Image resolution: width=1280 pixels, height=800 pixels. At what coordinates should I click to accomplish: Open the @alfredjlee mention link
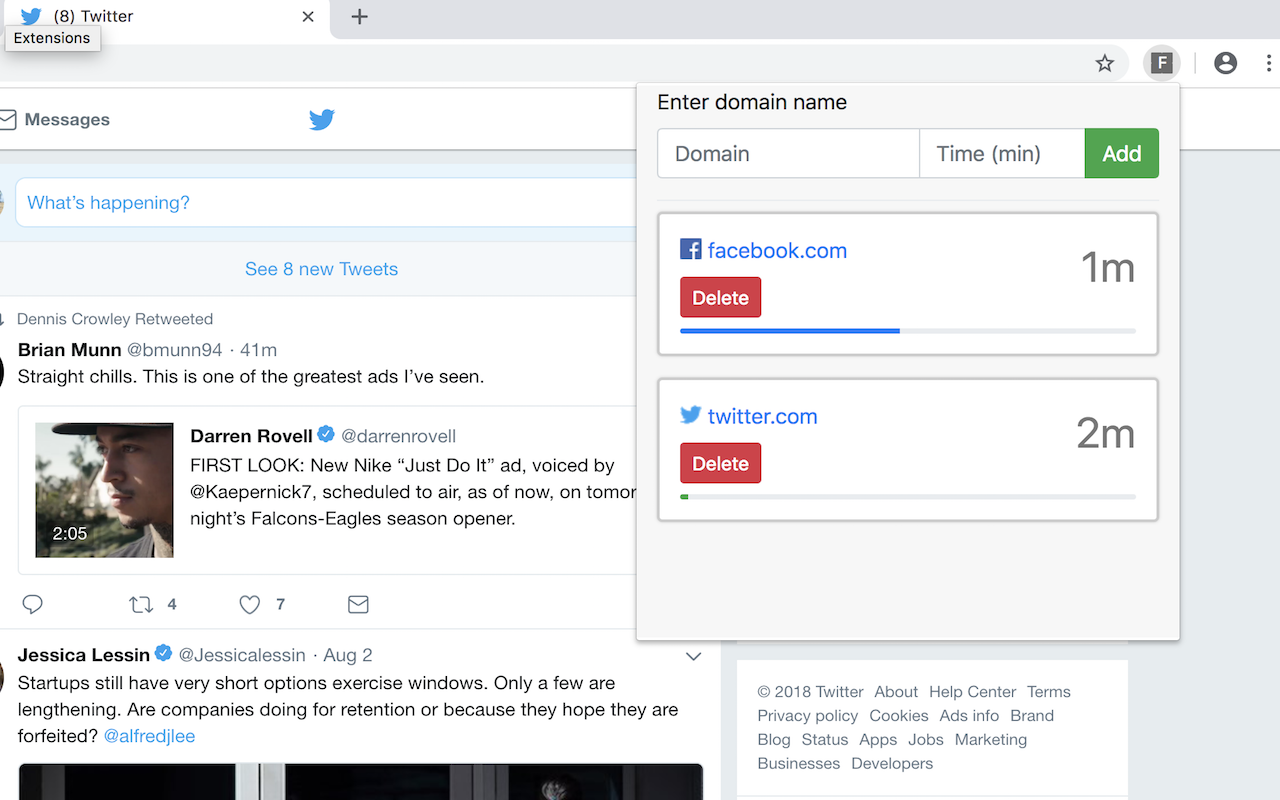coord(150,736)
